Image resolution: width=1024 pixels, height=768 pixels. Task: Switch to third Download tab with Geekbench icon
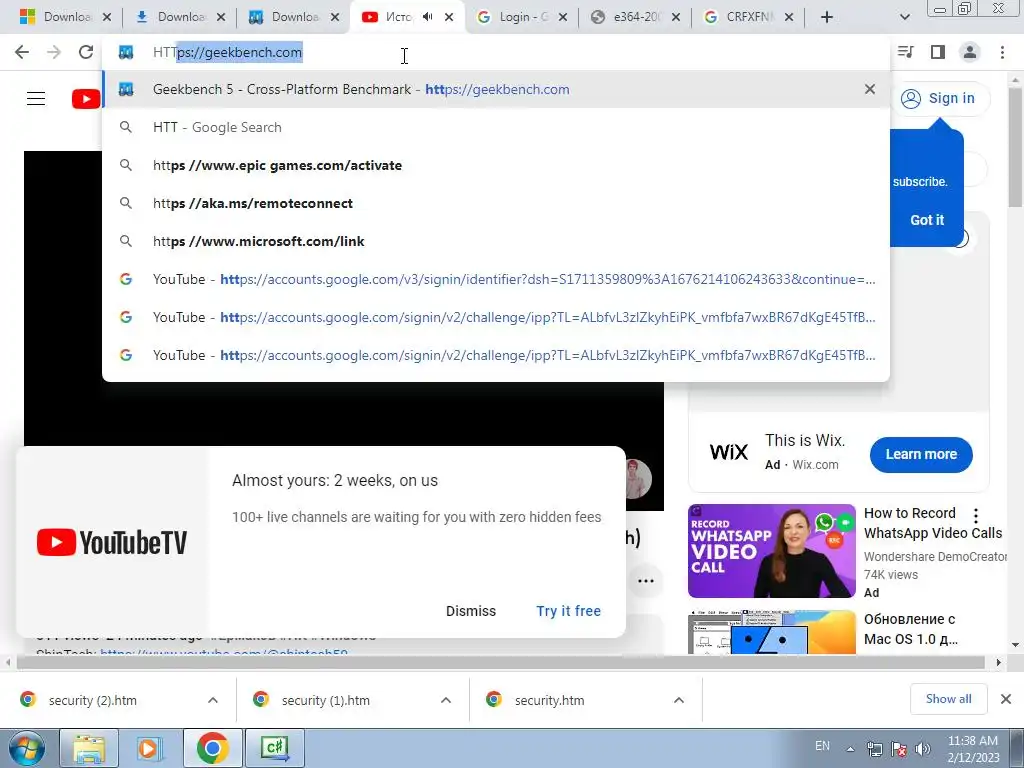(x=294, y=17)
